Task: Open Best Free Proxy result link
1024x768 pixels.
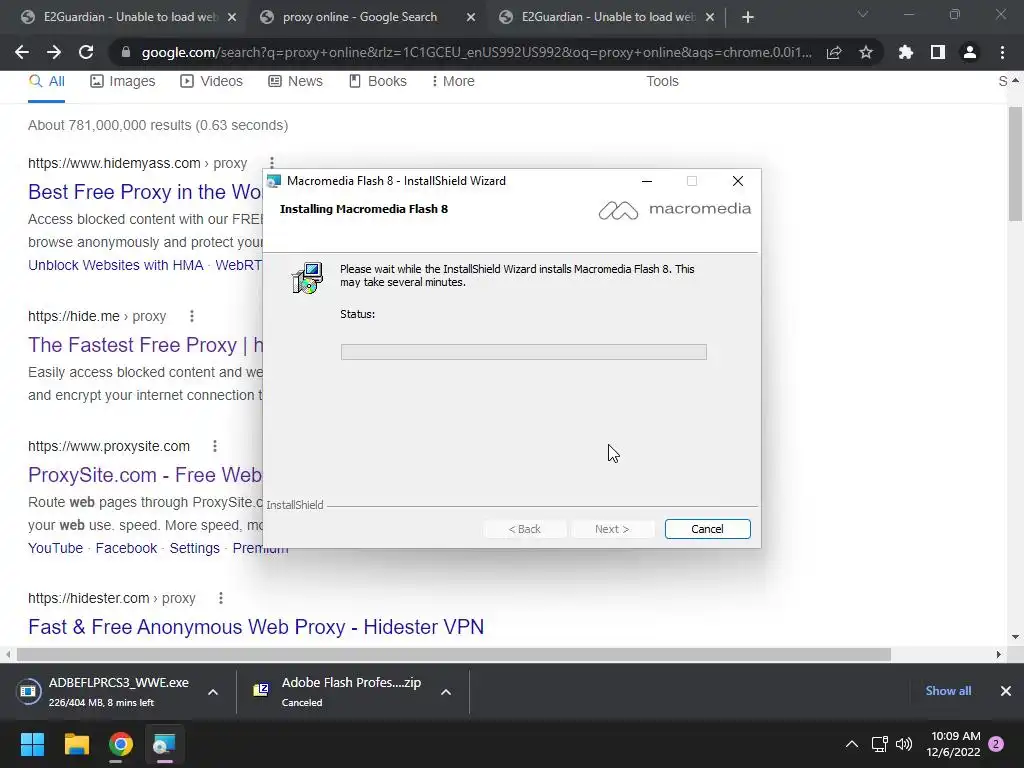Action: (x=145, y=192)
